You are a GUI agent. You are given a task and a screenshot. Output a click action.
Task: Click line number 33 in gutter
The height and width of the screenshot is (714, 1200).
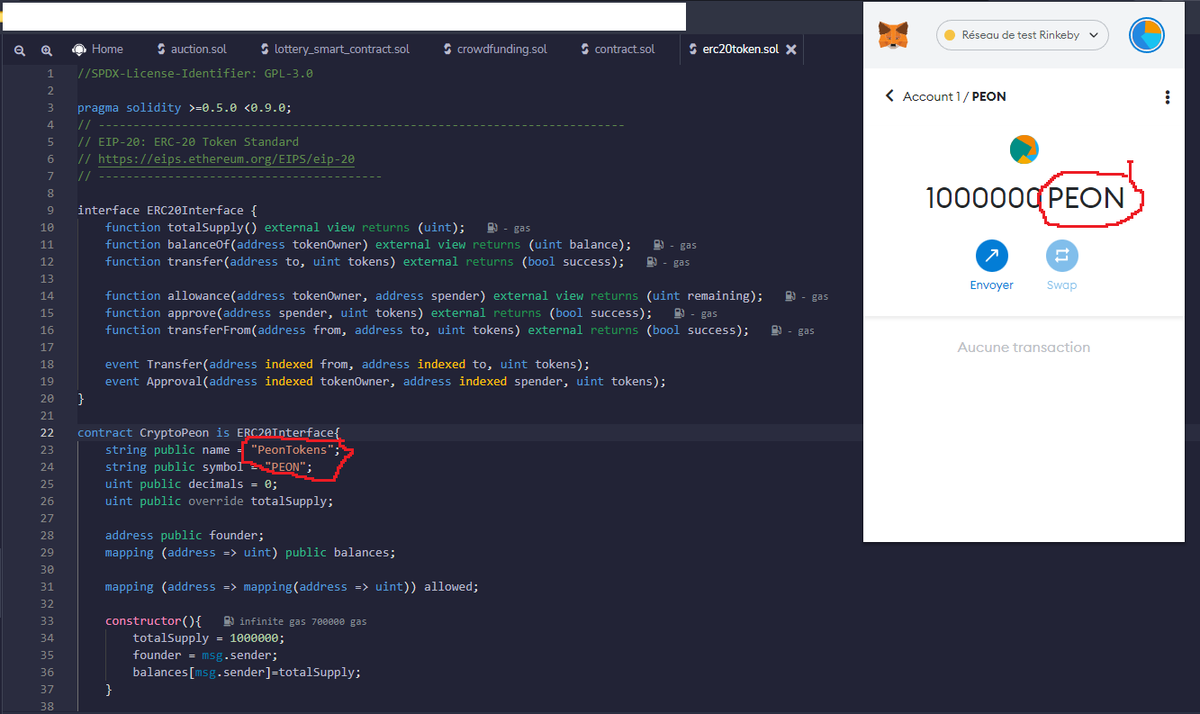pos(48,621)
